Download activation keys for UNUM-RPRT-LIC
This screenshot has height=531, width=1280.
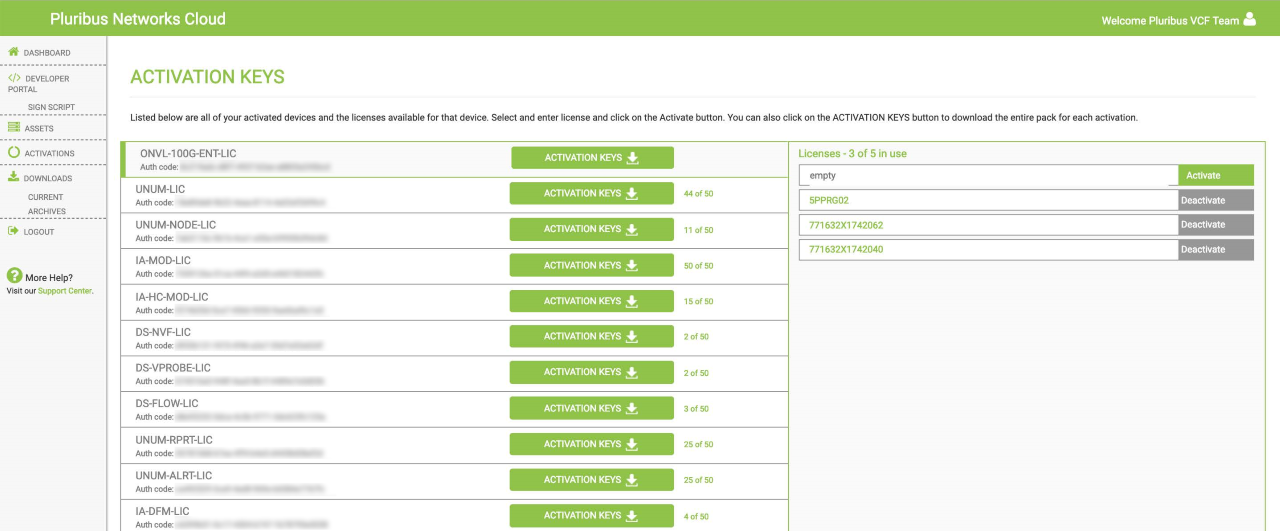[x=591, y=444]
